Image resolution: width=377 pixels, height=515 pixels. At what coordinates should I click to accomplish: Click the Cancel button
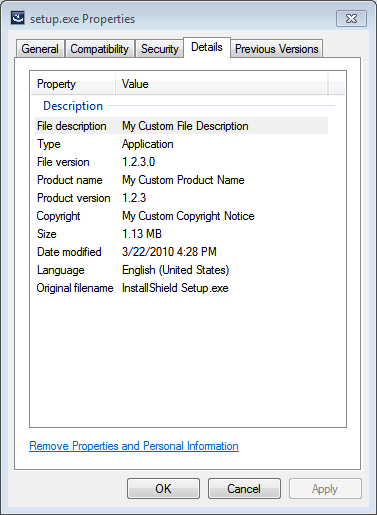pos(244,489)
